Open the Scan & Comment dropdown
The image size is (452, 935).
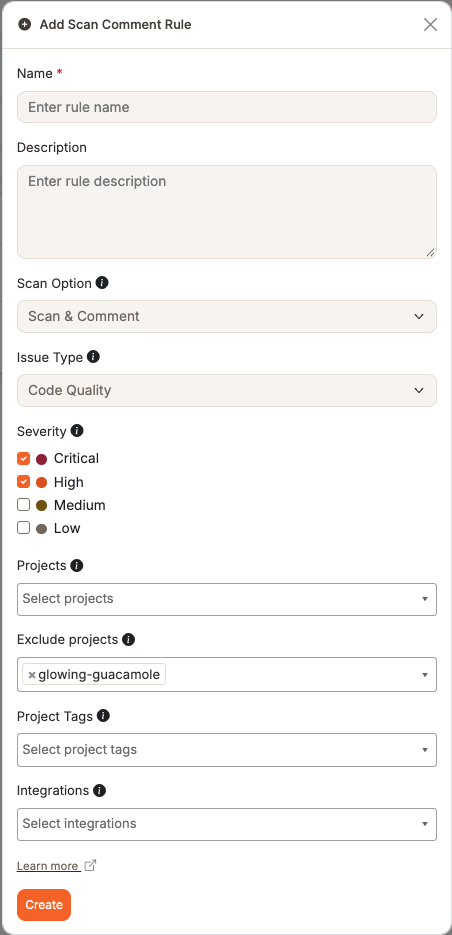tap(227, 317)
